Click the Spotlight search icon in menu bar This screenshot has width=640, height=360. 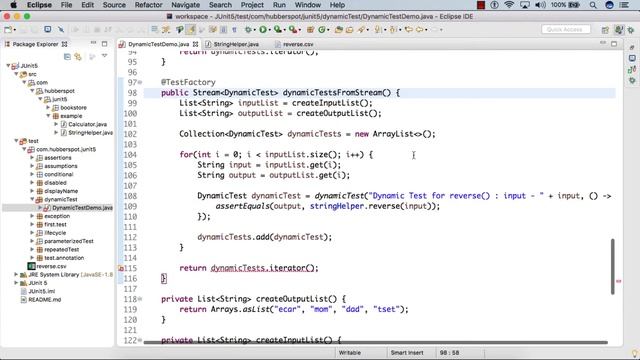593,5
